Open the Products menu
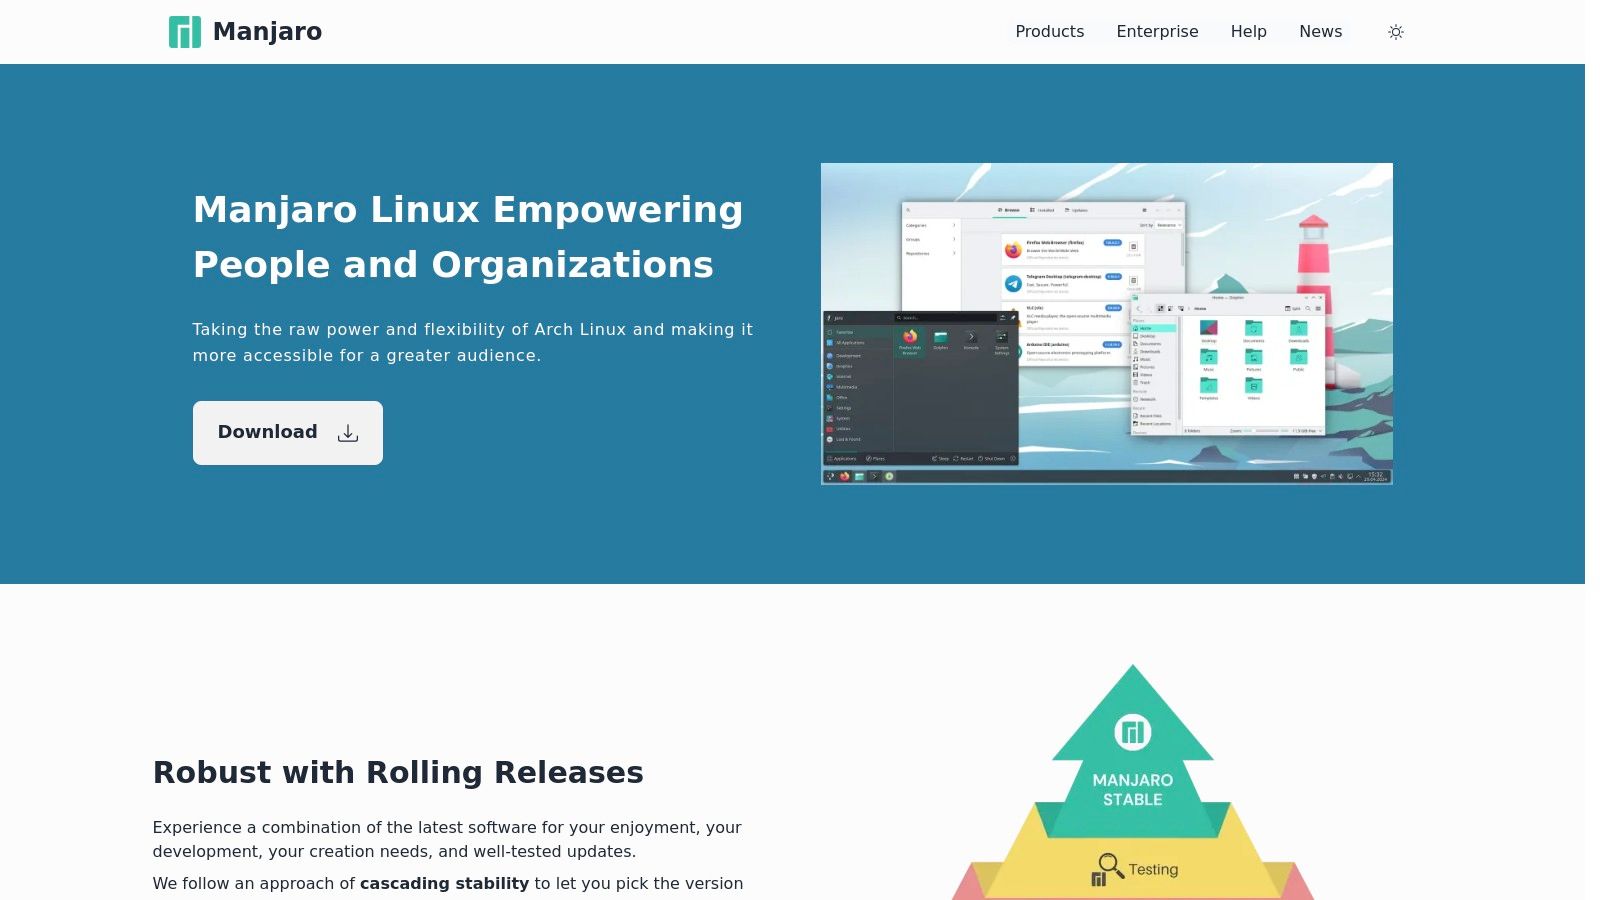The width and height of the screenshot is (1600, 900). [x=1049, y=32]
